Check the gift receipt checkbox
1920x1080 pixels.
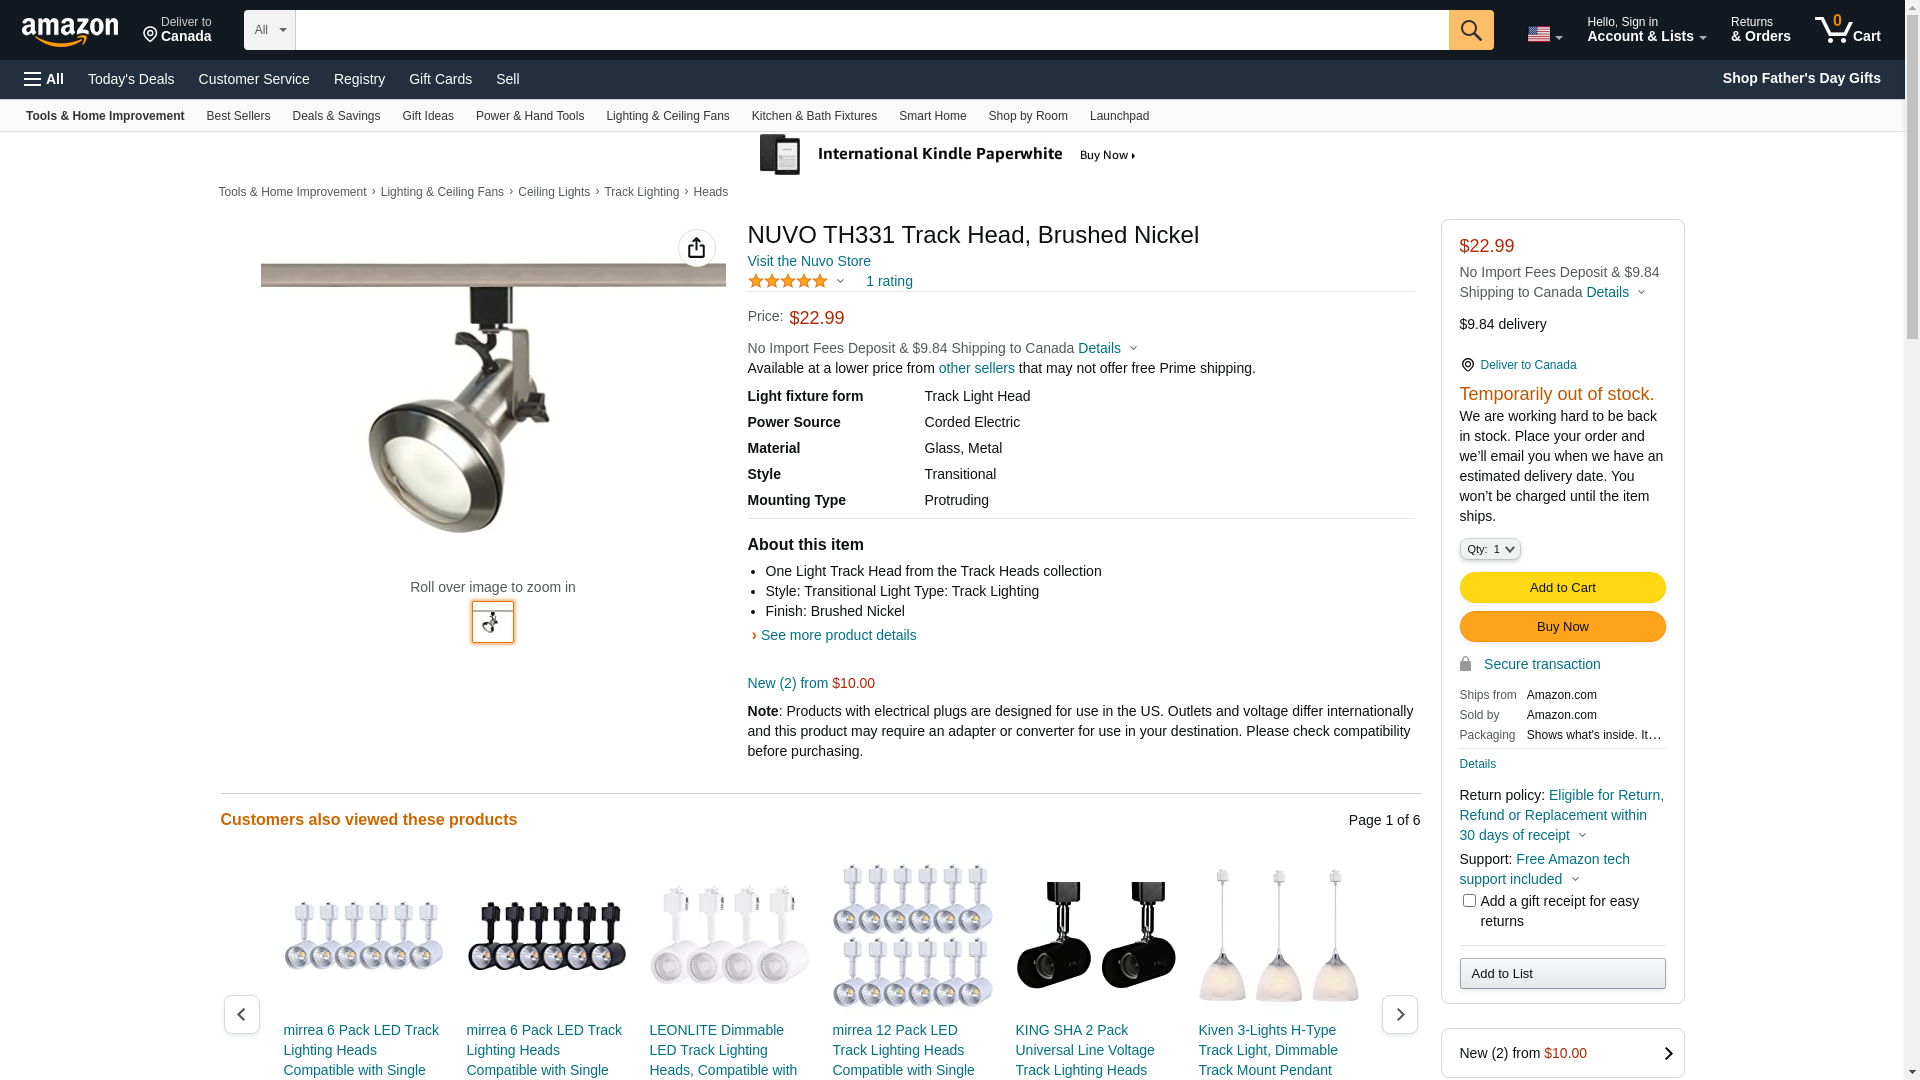1469,901
